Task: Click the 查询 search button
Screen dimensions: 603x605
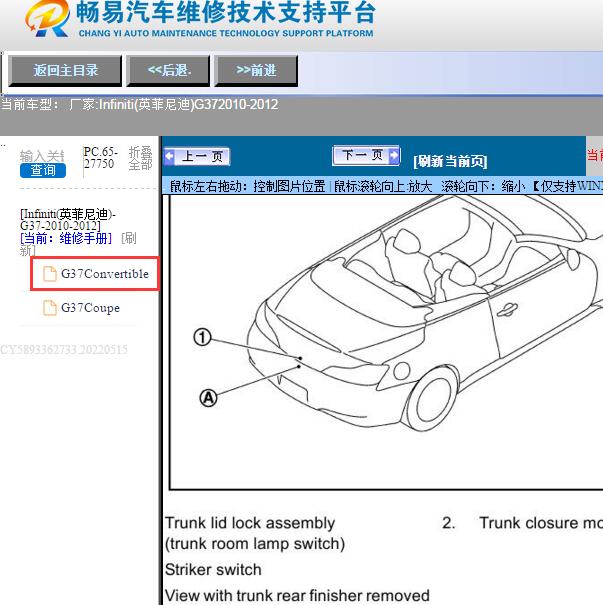Action: pos(43,170)
